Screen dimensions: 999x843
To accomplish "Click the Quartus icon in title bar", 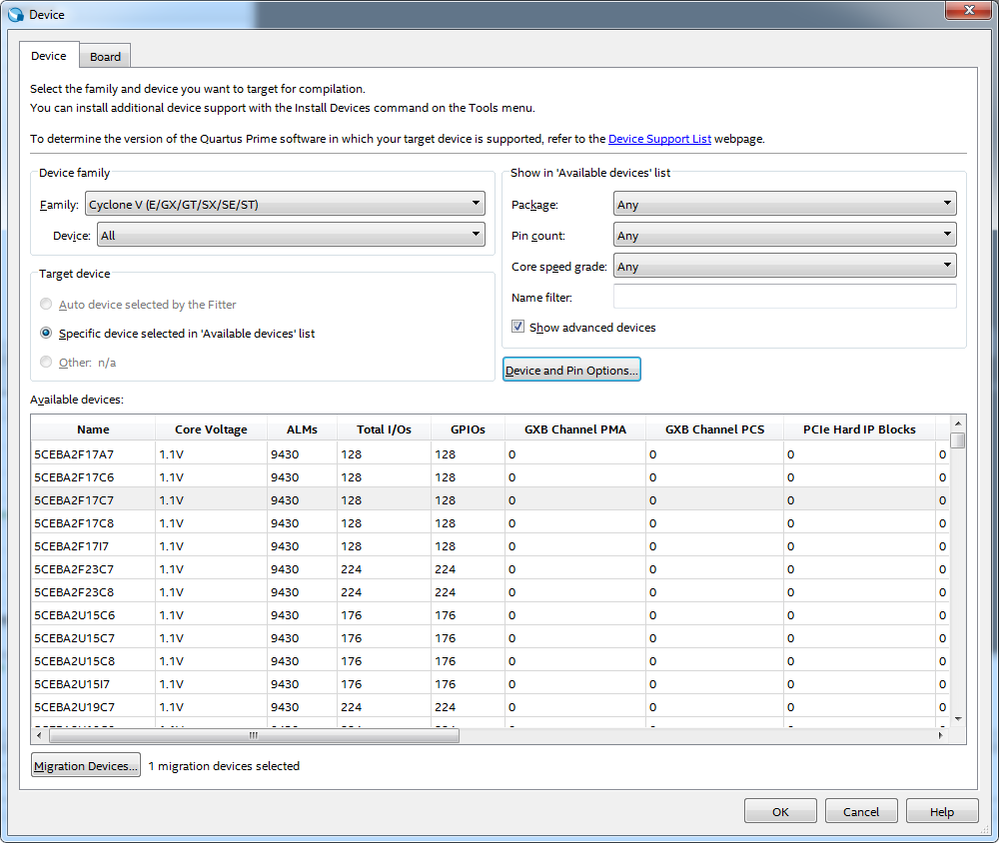I will click(15, 14).
